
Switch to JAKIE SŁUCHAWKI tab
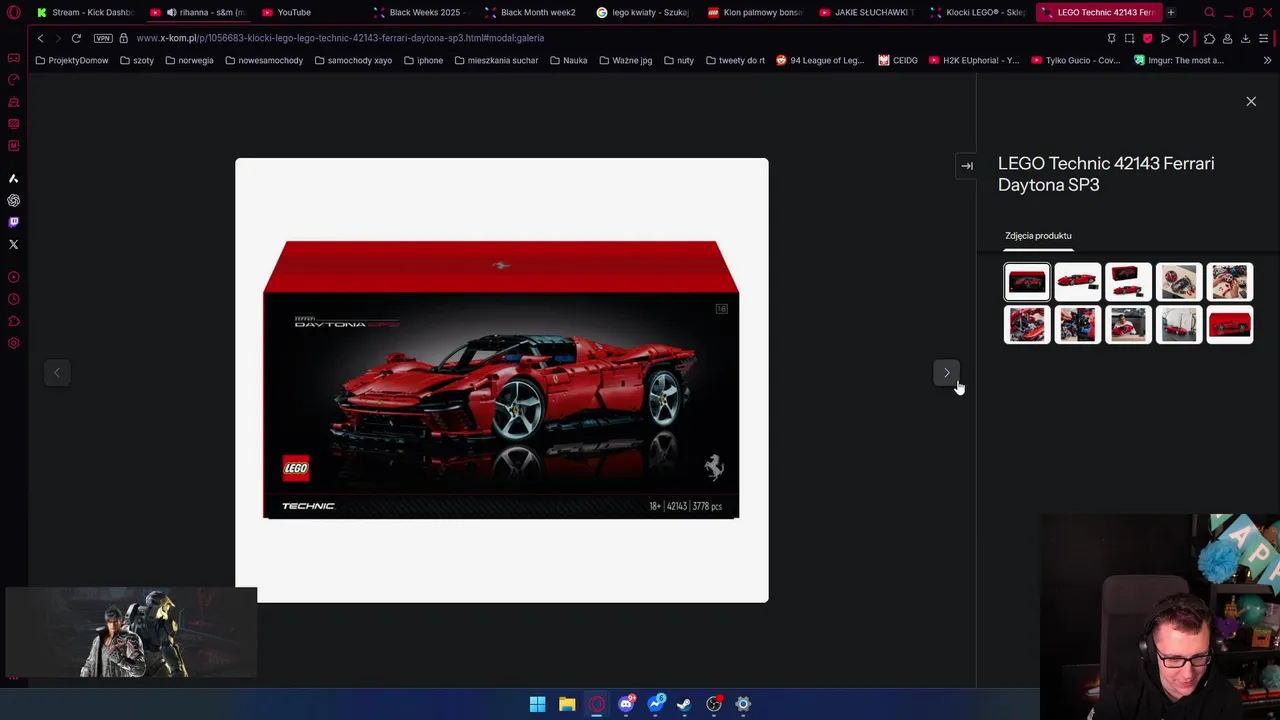(866, 12)
